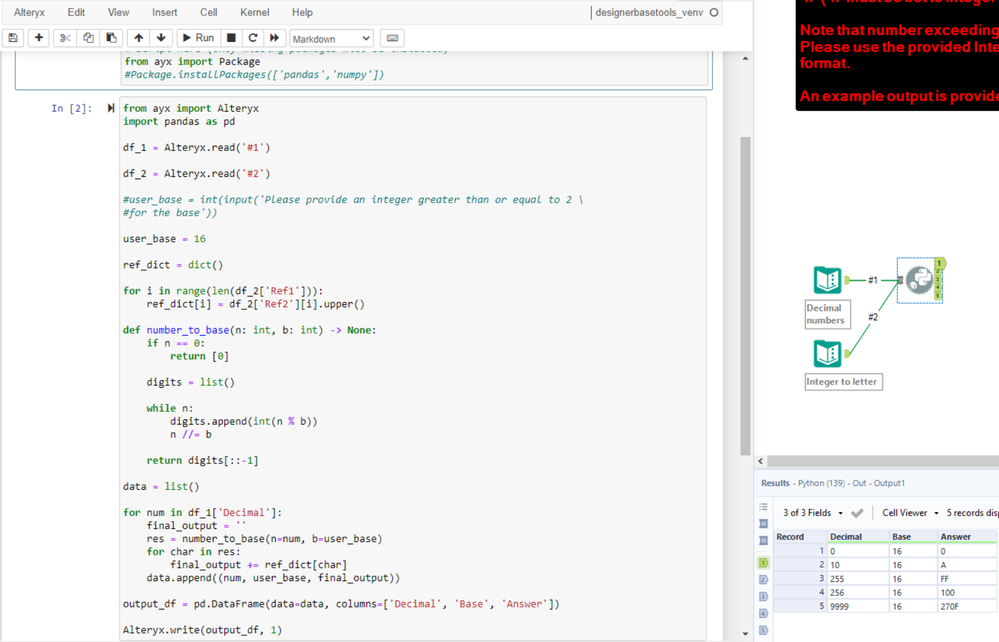Interrupt the kernel with the stop icon
Image resolution: width=999 pixels, height=642 pixels.
pos(230,37)
